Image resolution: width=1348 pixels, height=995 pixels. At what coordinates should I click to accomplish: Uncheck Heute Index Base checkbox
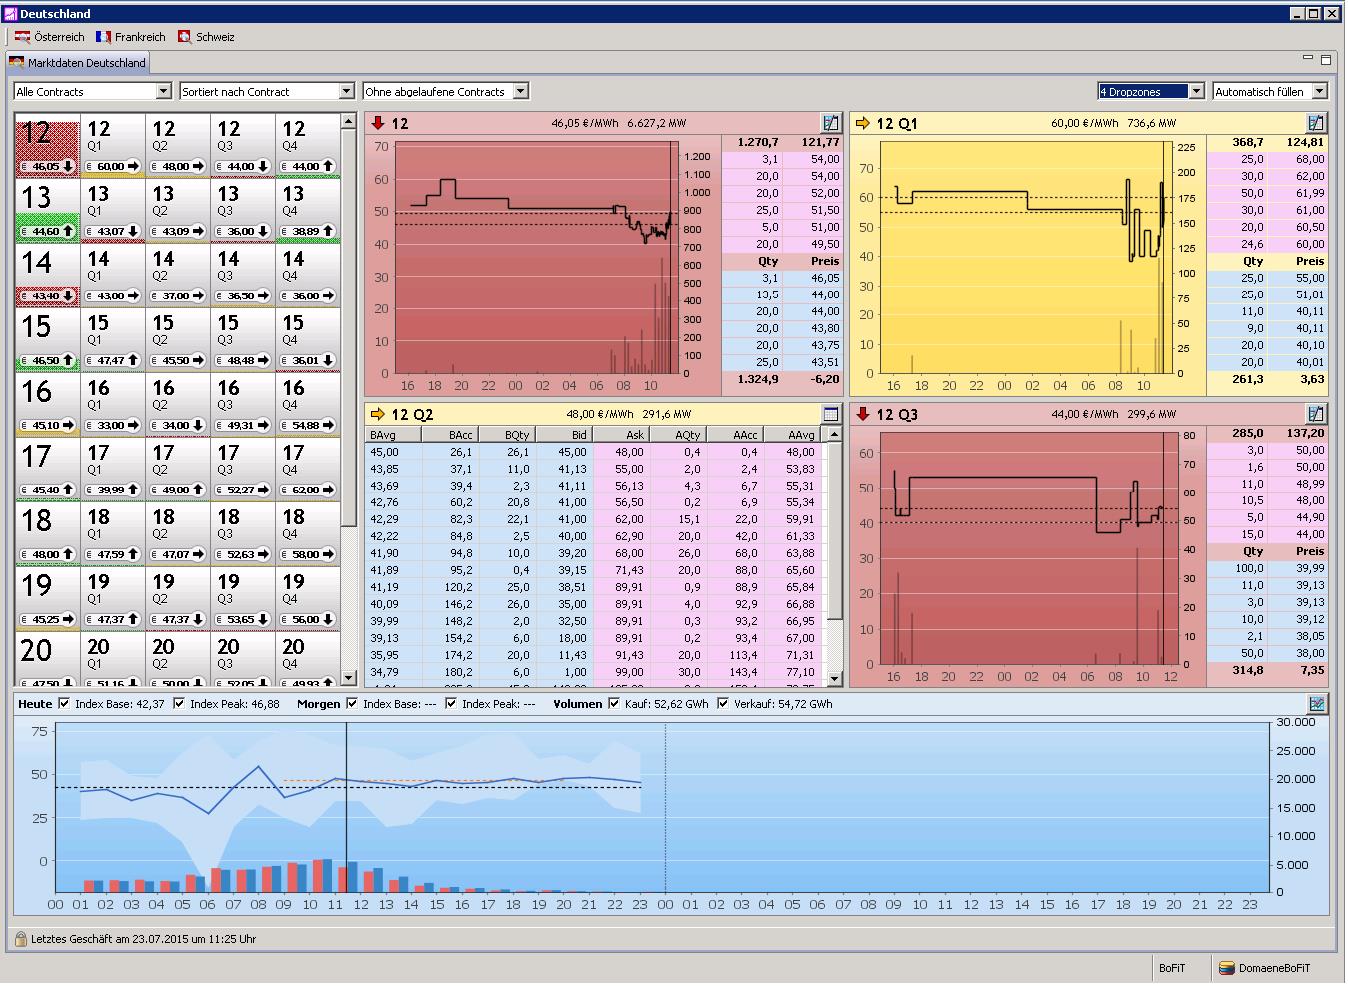(x=65, y=704)
